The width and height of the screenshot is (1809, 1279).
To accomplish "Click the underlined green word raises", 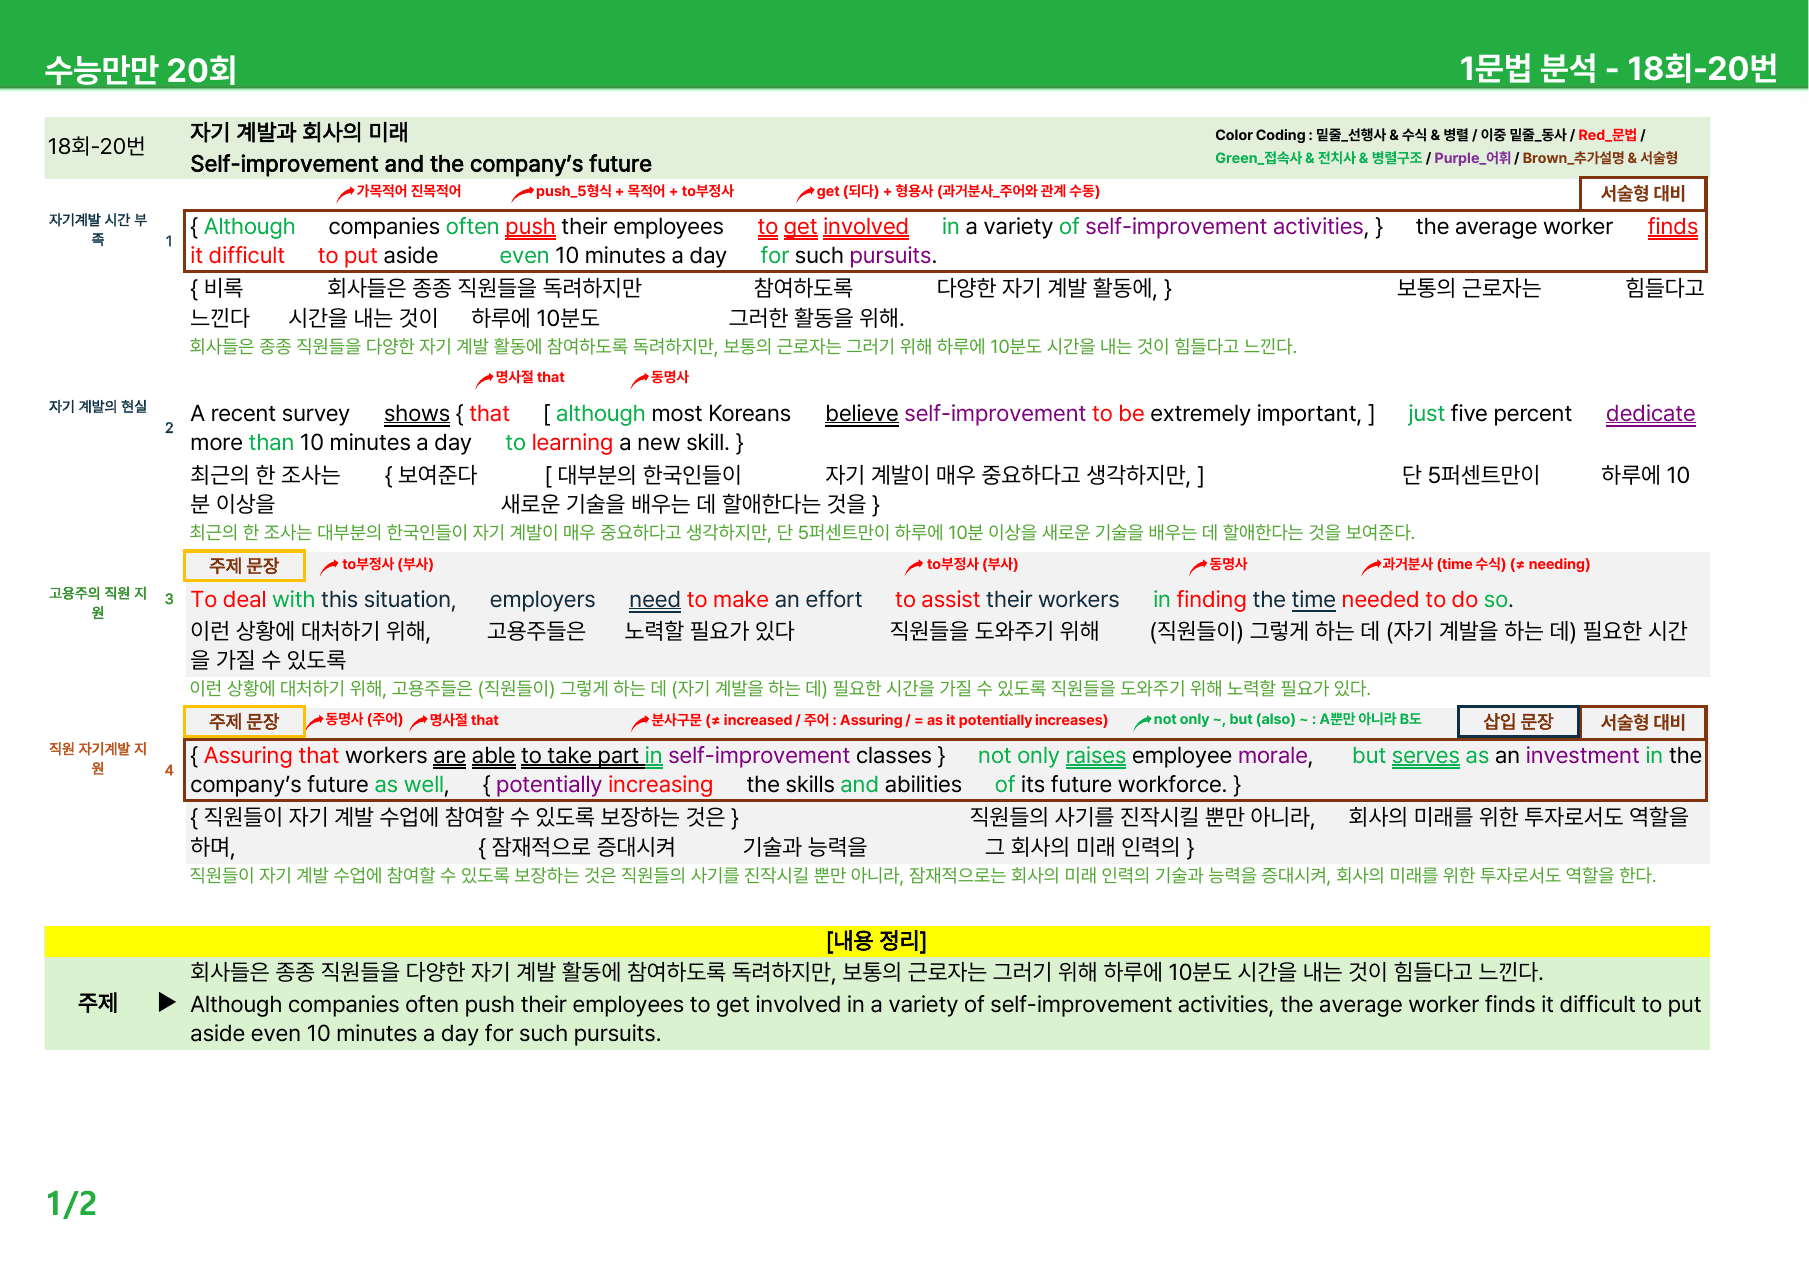I will coord(1095,756).
